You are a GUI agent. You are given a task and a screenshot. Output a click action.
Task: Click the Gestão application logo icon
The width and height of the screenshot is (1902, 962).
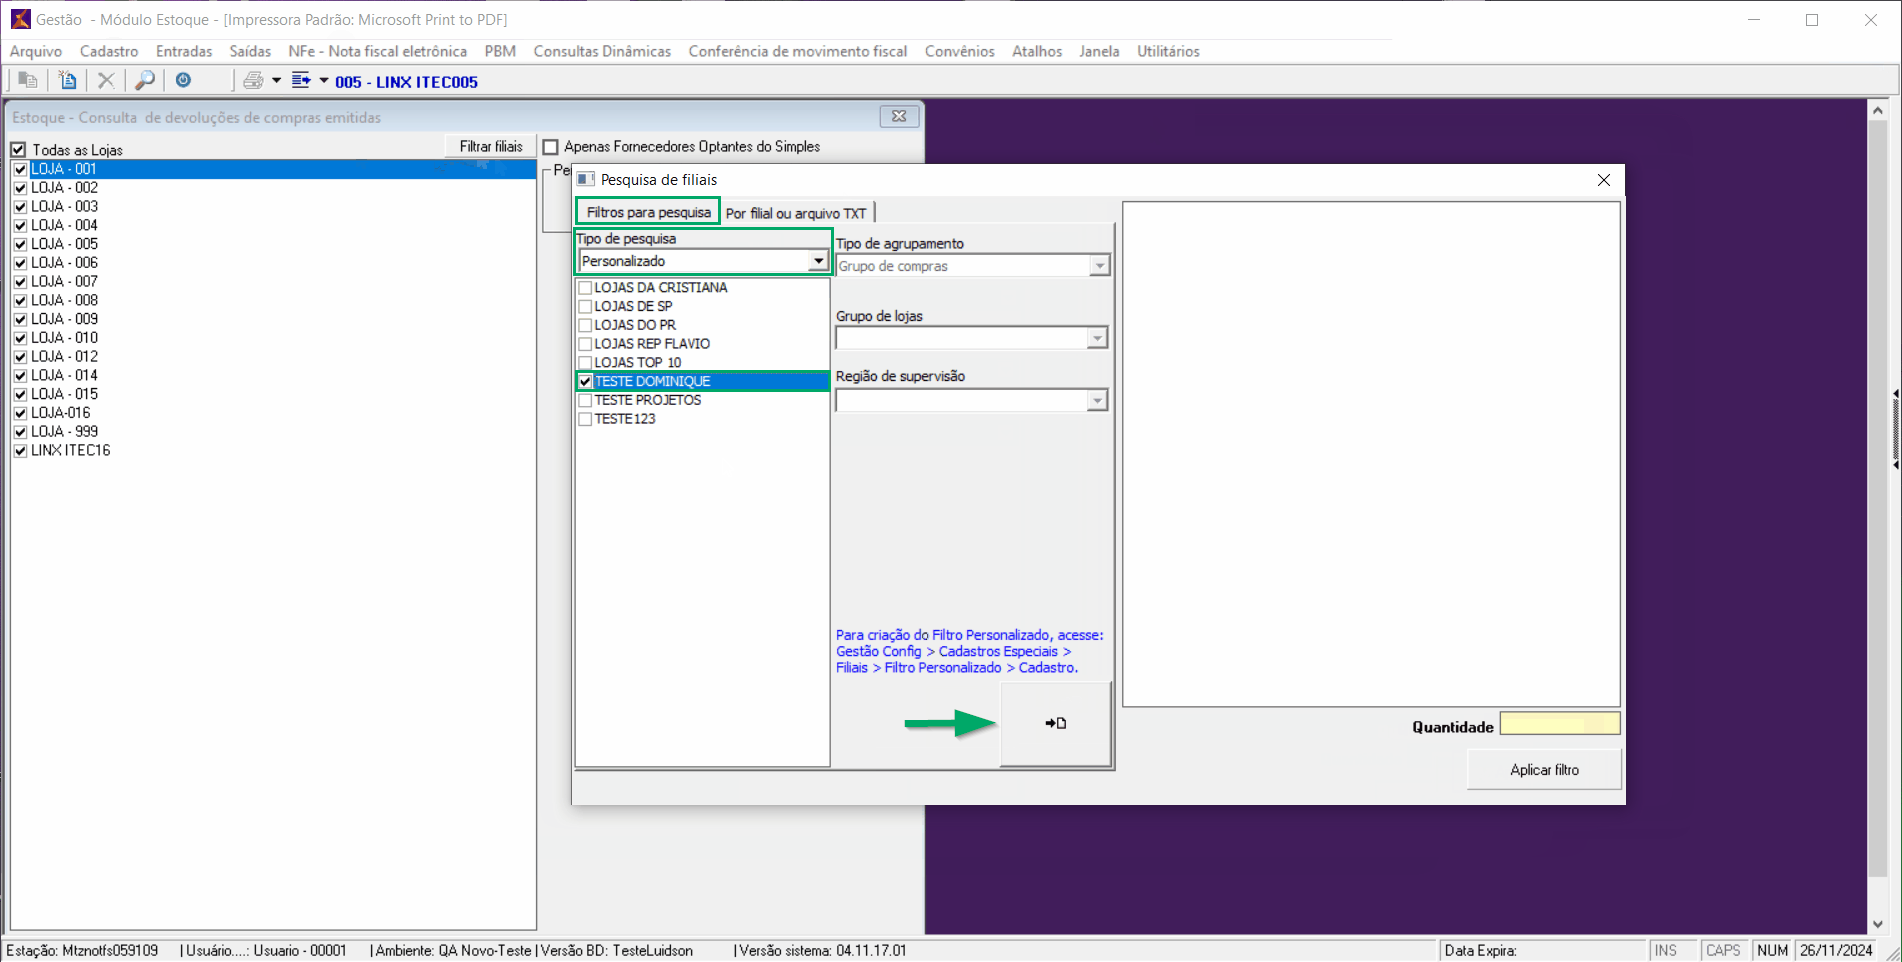pyautogui.click(x=20, y=20)
